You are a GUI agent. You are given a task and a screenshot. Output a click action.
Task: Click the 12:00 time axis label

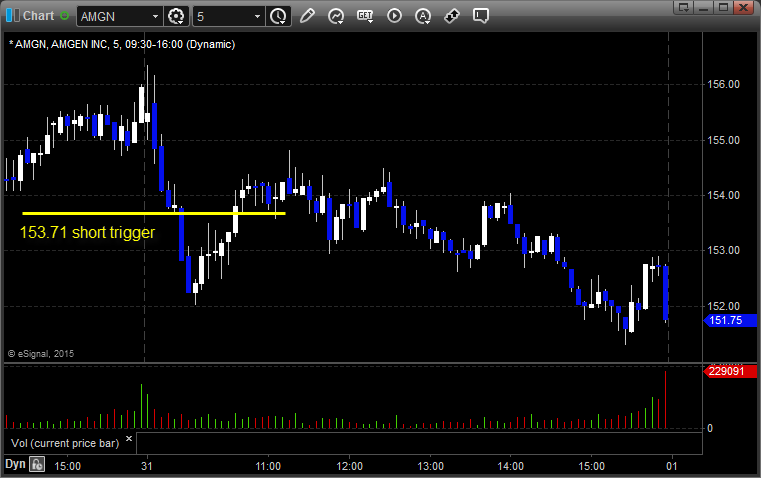(x=349, y=466)
